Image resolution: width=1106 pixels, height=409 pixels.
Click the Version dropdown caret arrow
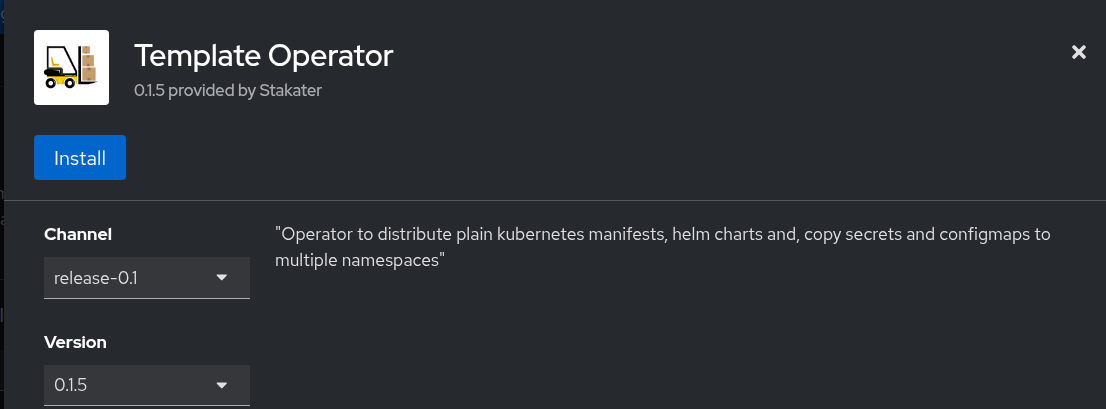(x=222, y=384)
